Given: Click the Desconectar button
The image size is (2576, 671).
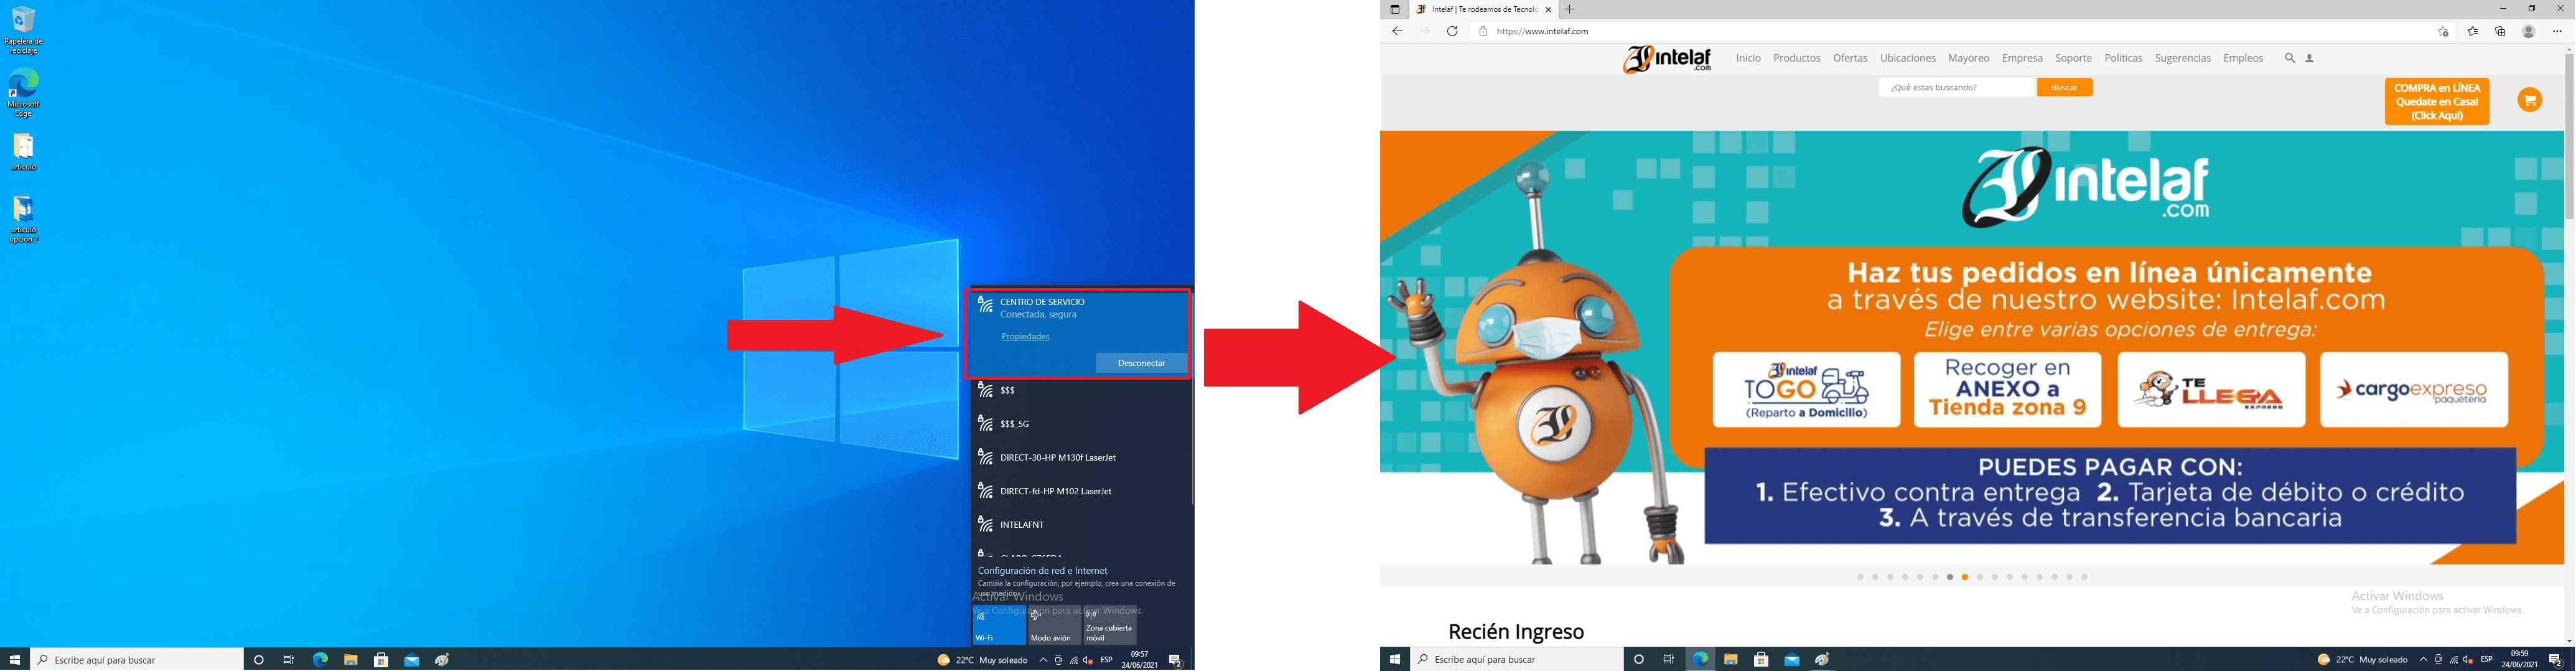Looking at the screenshot, I should pos(1141,363).
